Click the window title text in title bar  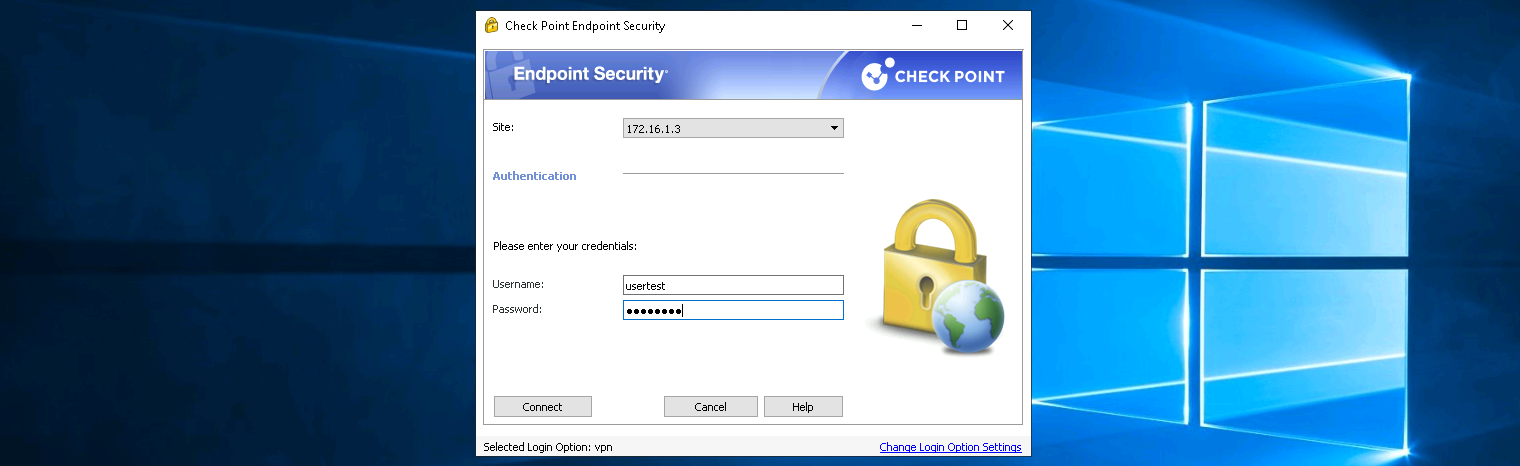pos(584,26)
